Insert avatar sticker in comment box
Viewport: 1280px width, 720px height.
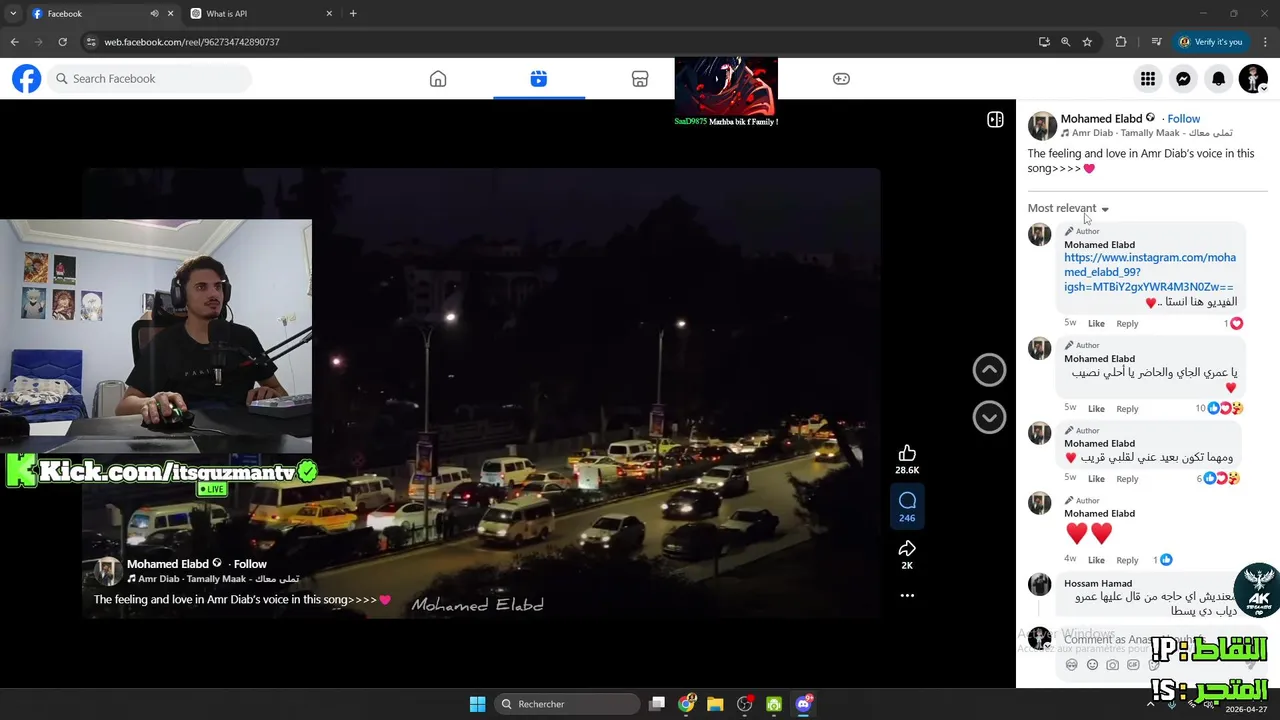point(1072,665)
